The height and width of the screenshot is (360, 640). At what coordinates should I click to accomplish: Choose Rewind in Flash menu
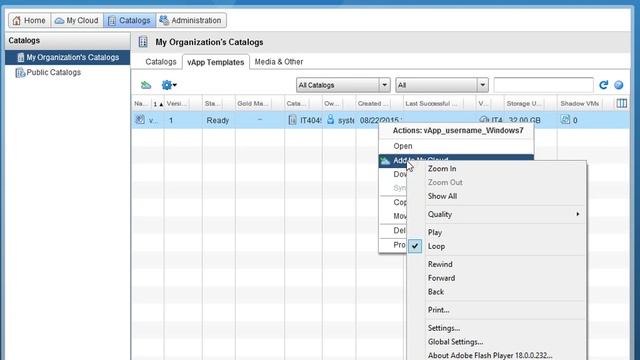[440, 264]
